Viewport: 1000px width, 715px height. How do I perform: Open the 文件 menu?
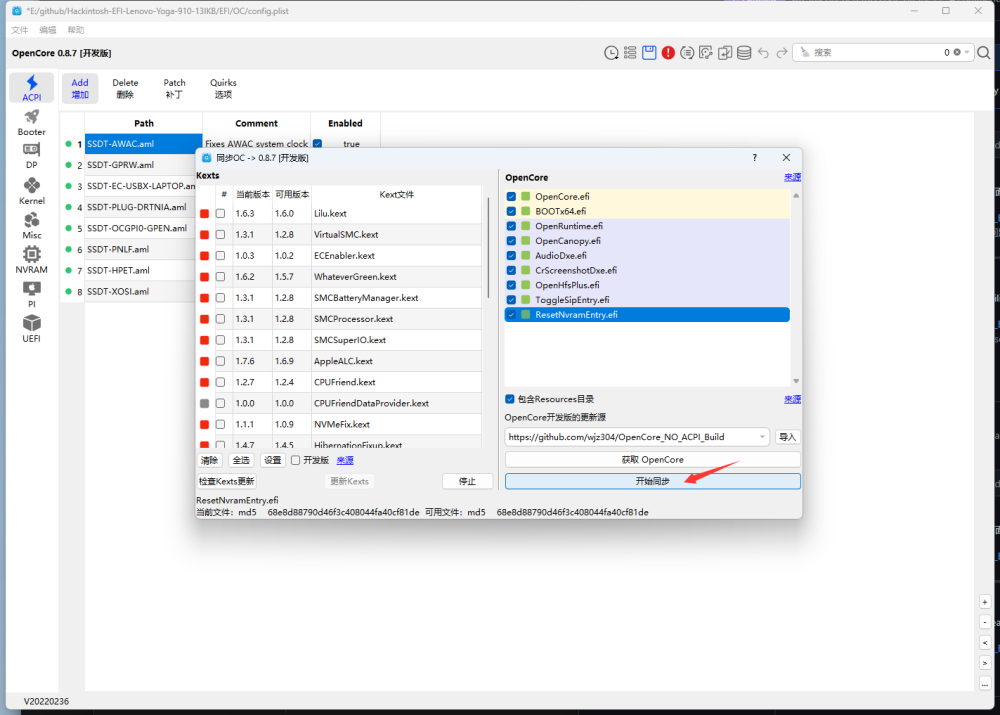[x=20, y=30]
